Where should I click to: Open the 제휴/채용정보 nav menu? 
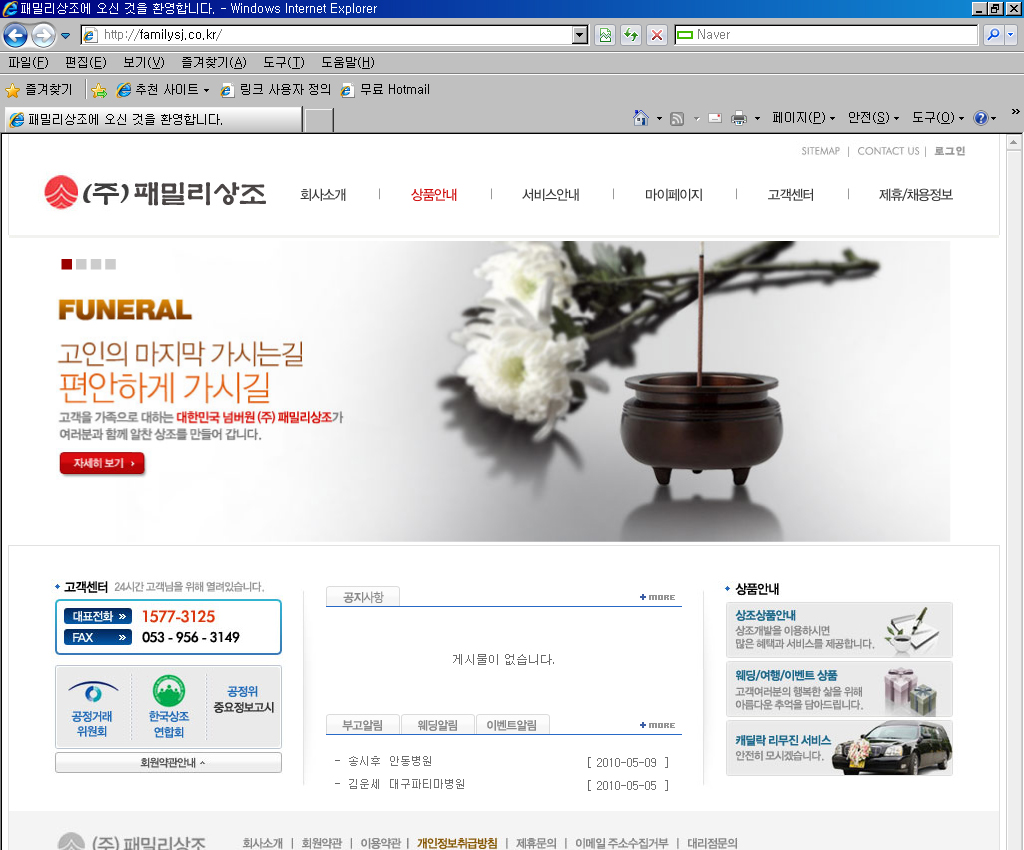(916, 195)
